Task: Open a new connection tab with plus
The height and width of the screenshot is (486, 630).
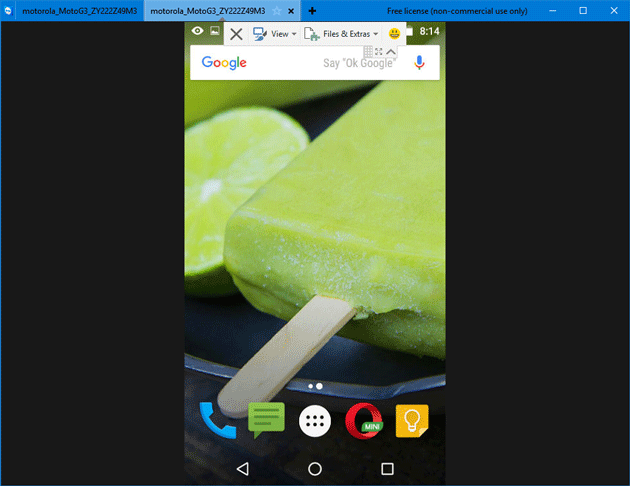Action: [312, 11]
